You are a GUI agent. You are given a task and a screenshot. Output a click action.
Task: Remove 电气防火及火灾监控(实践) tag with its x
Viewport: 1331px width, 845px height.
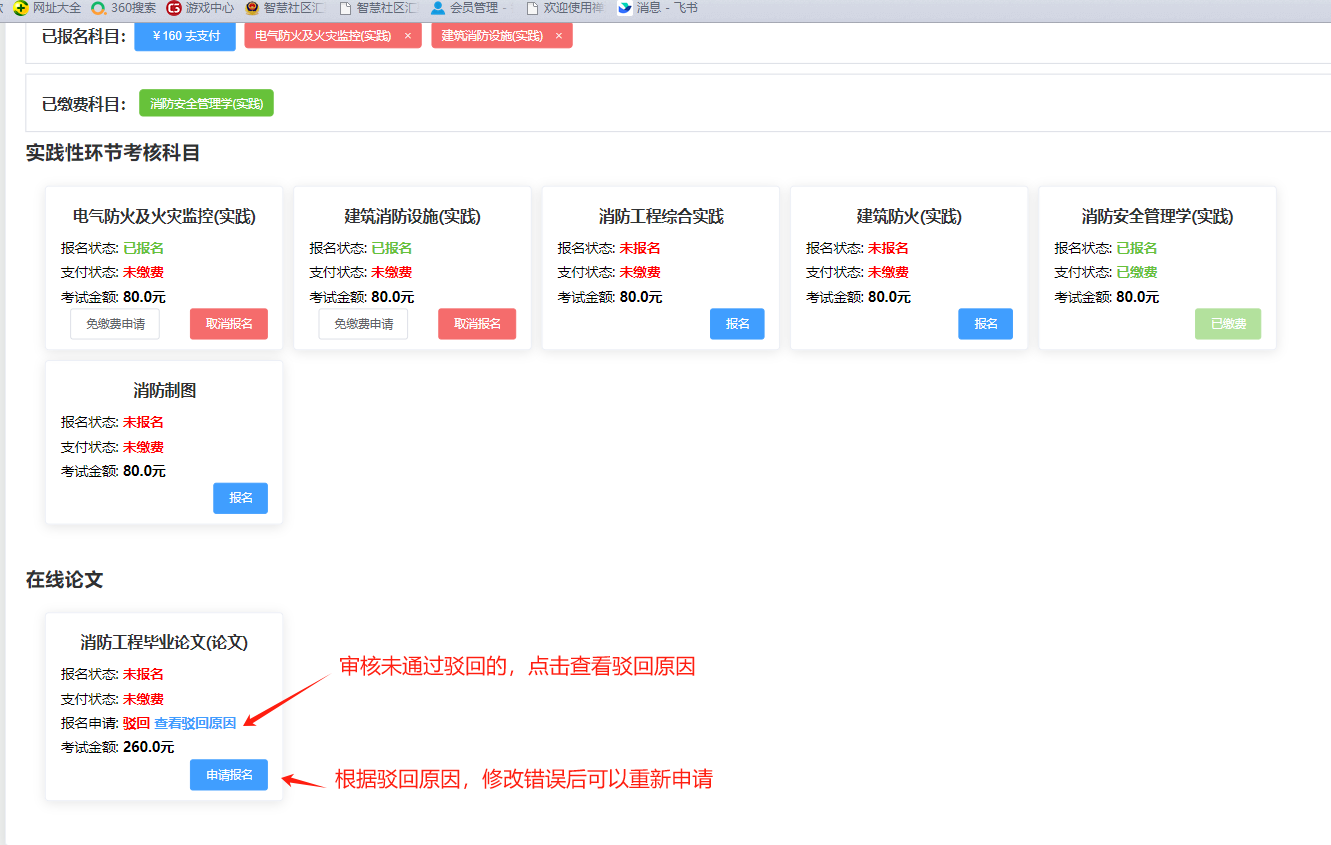click(x=407, y=36)
